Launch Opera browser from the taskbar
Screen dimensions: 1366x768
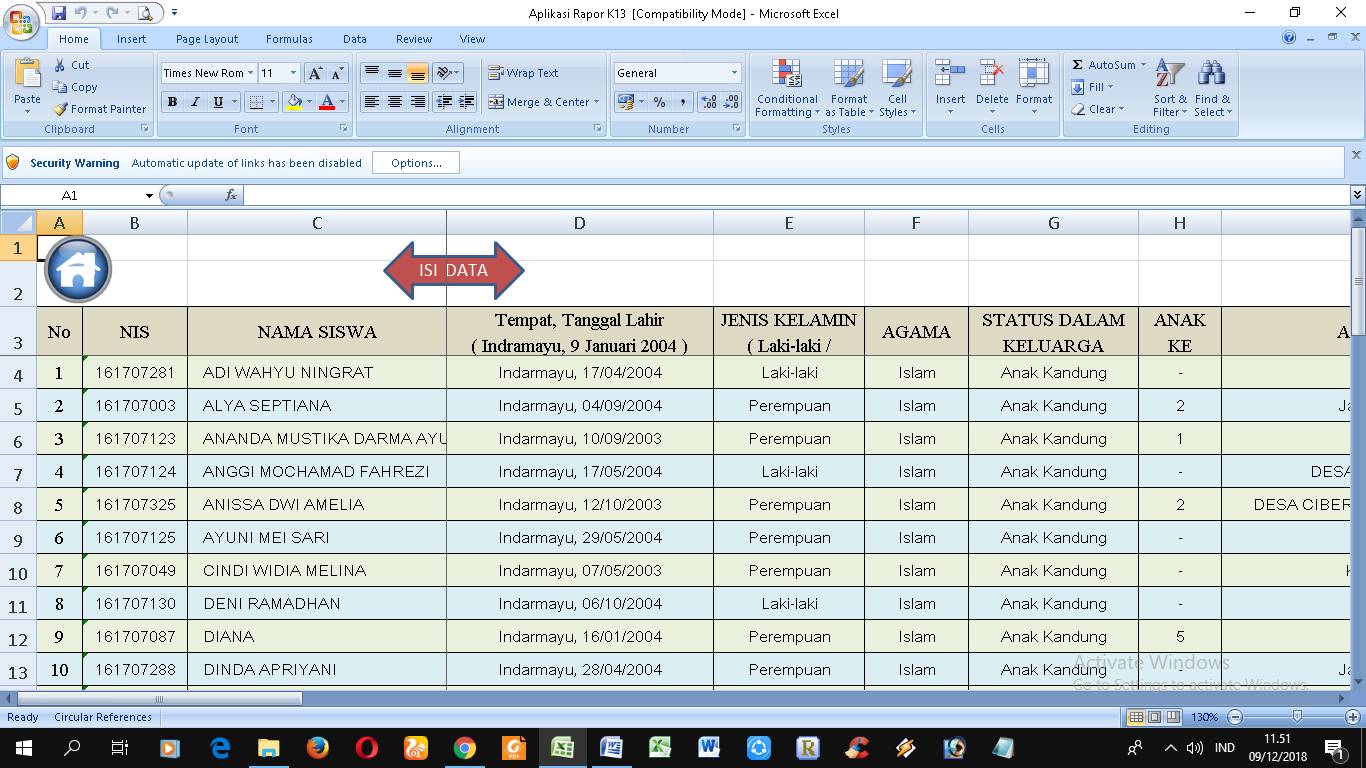click(x=367, y=747)
